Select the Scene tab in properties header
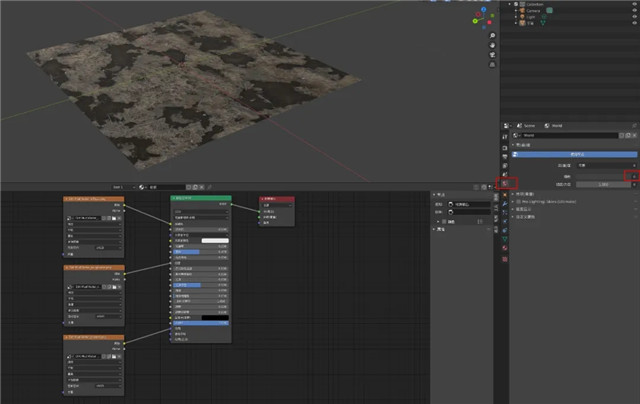The width and height of the screenshot is (640, 404). coord(524,126)
